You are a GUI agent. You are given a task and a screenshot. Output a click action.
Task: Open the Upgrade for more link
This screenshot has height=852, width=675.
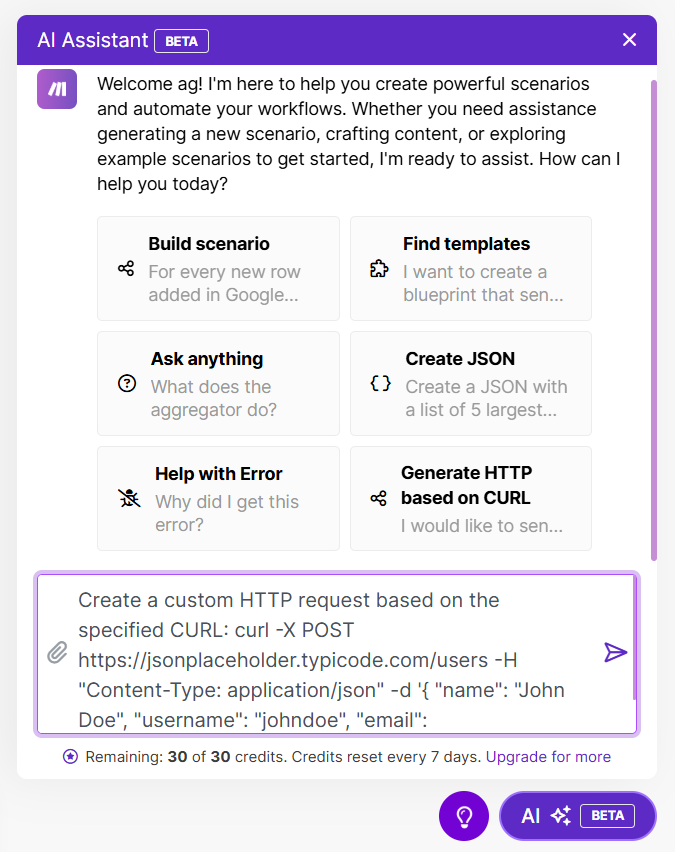coord(548,757)
